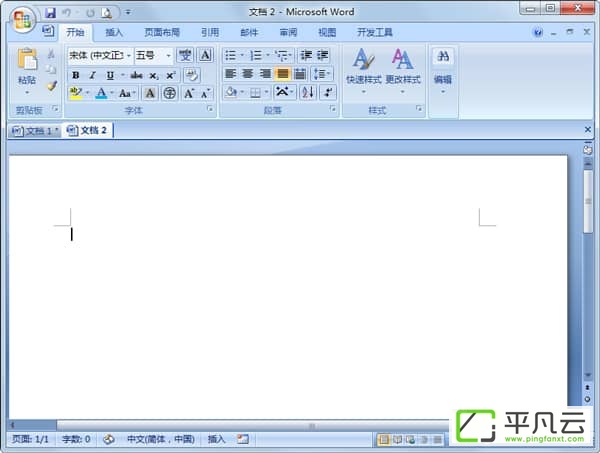Expand highlight color choices
Image resolution: width=600 pixels, height=453 pixels.
(x=88, y=93)
